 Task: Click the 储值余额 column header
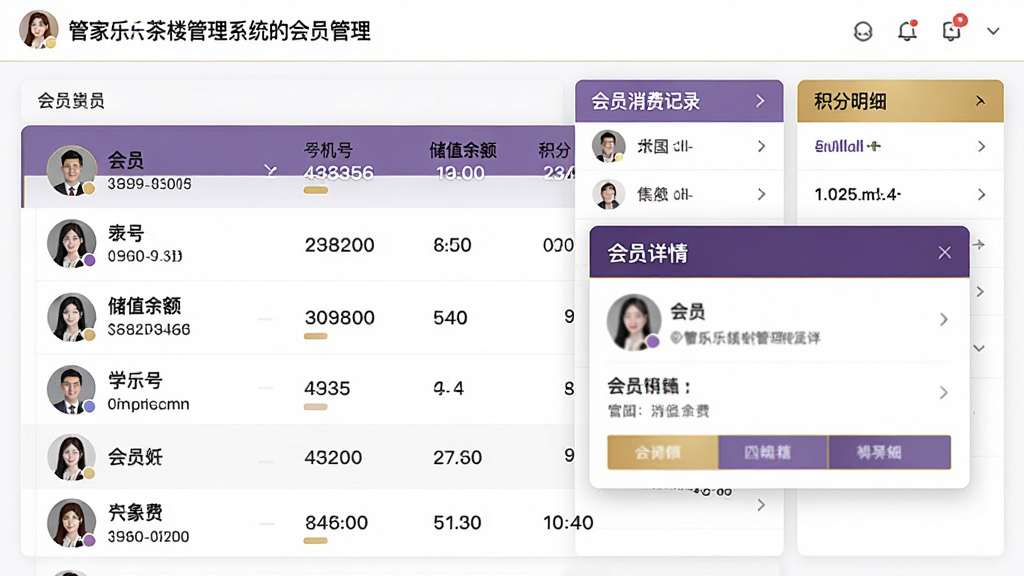click(x=463, y=151)
